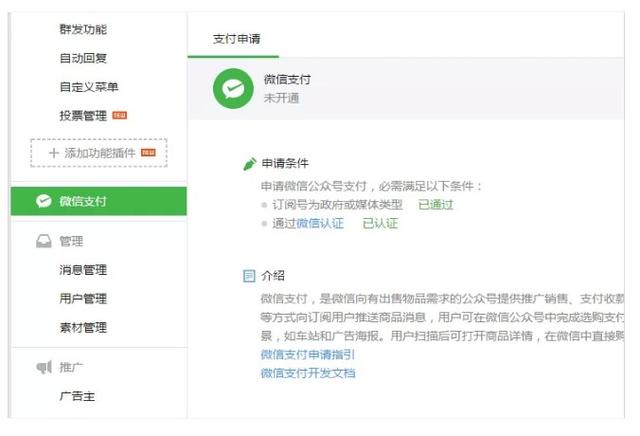Click the 推广 megaphone icon
640x436 pixels.
pos(43,368)
